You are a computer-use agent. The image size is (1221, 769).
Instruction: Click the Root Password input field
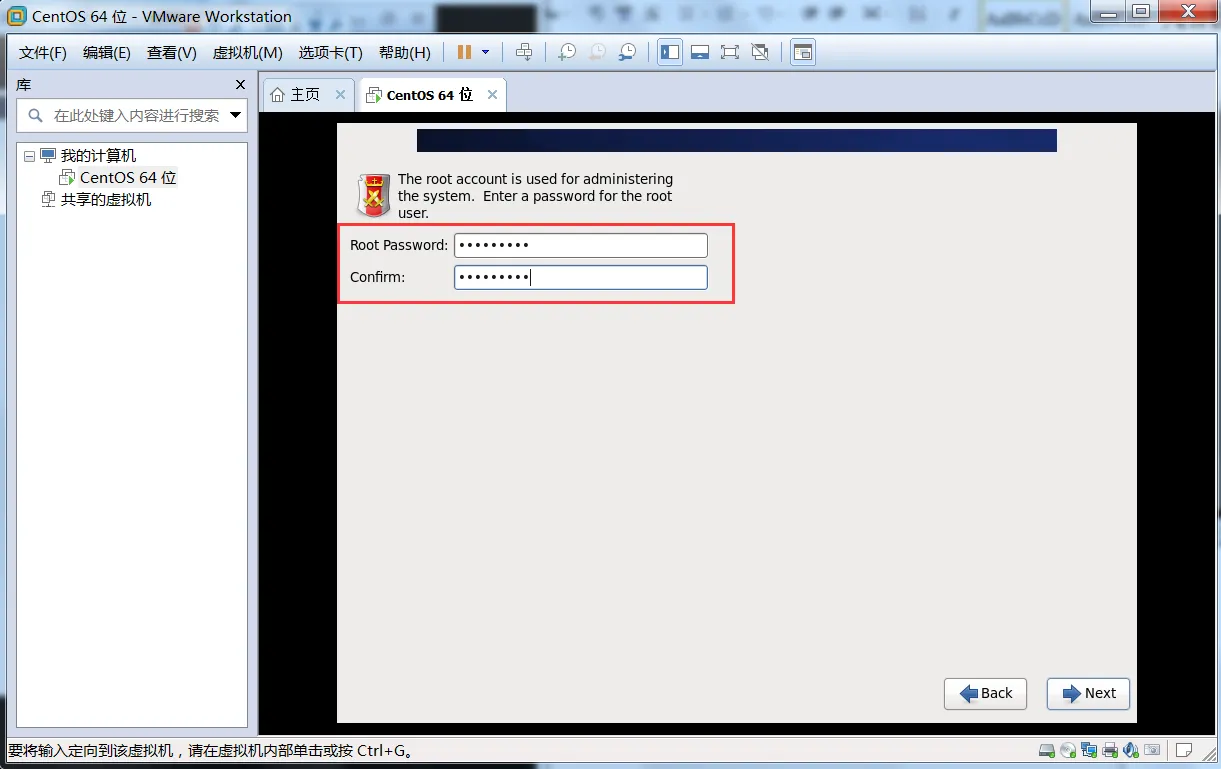[581, 245]
